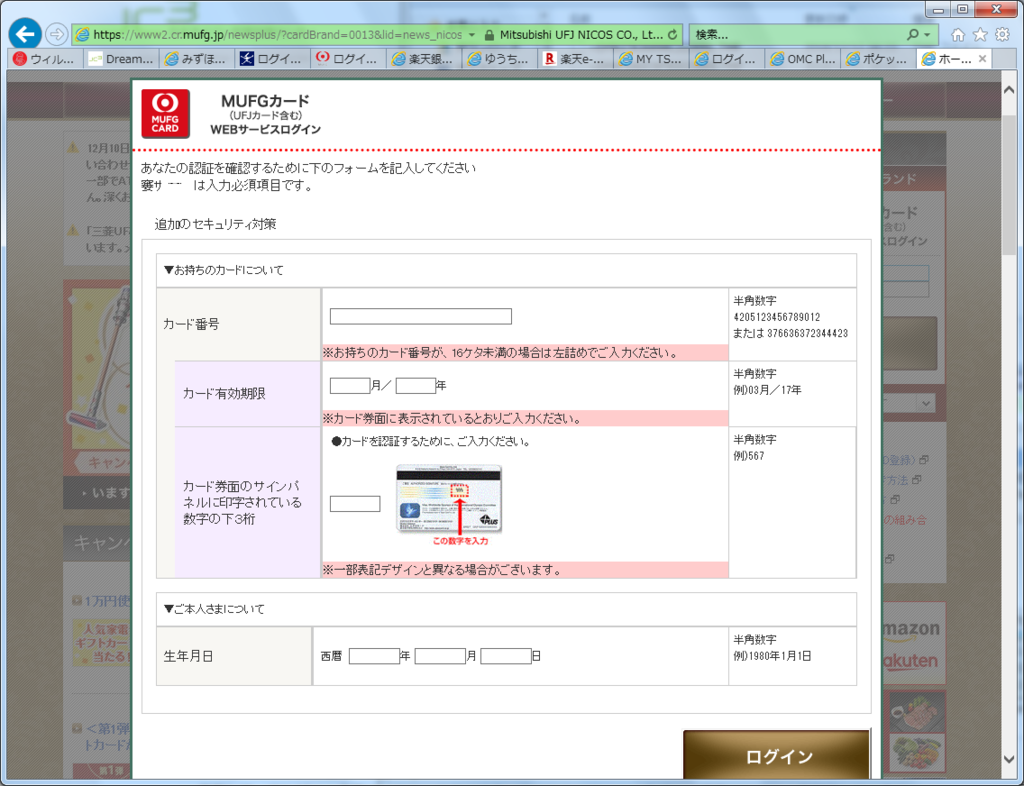Screen dimensions: 1024x786
Task: Switch to the OMC Pl... tab
Action: click(803, 59)
